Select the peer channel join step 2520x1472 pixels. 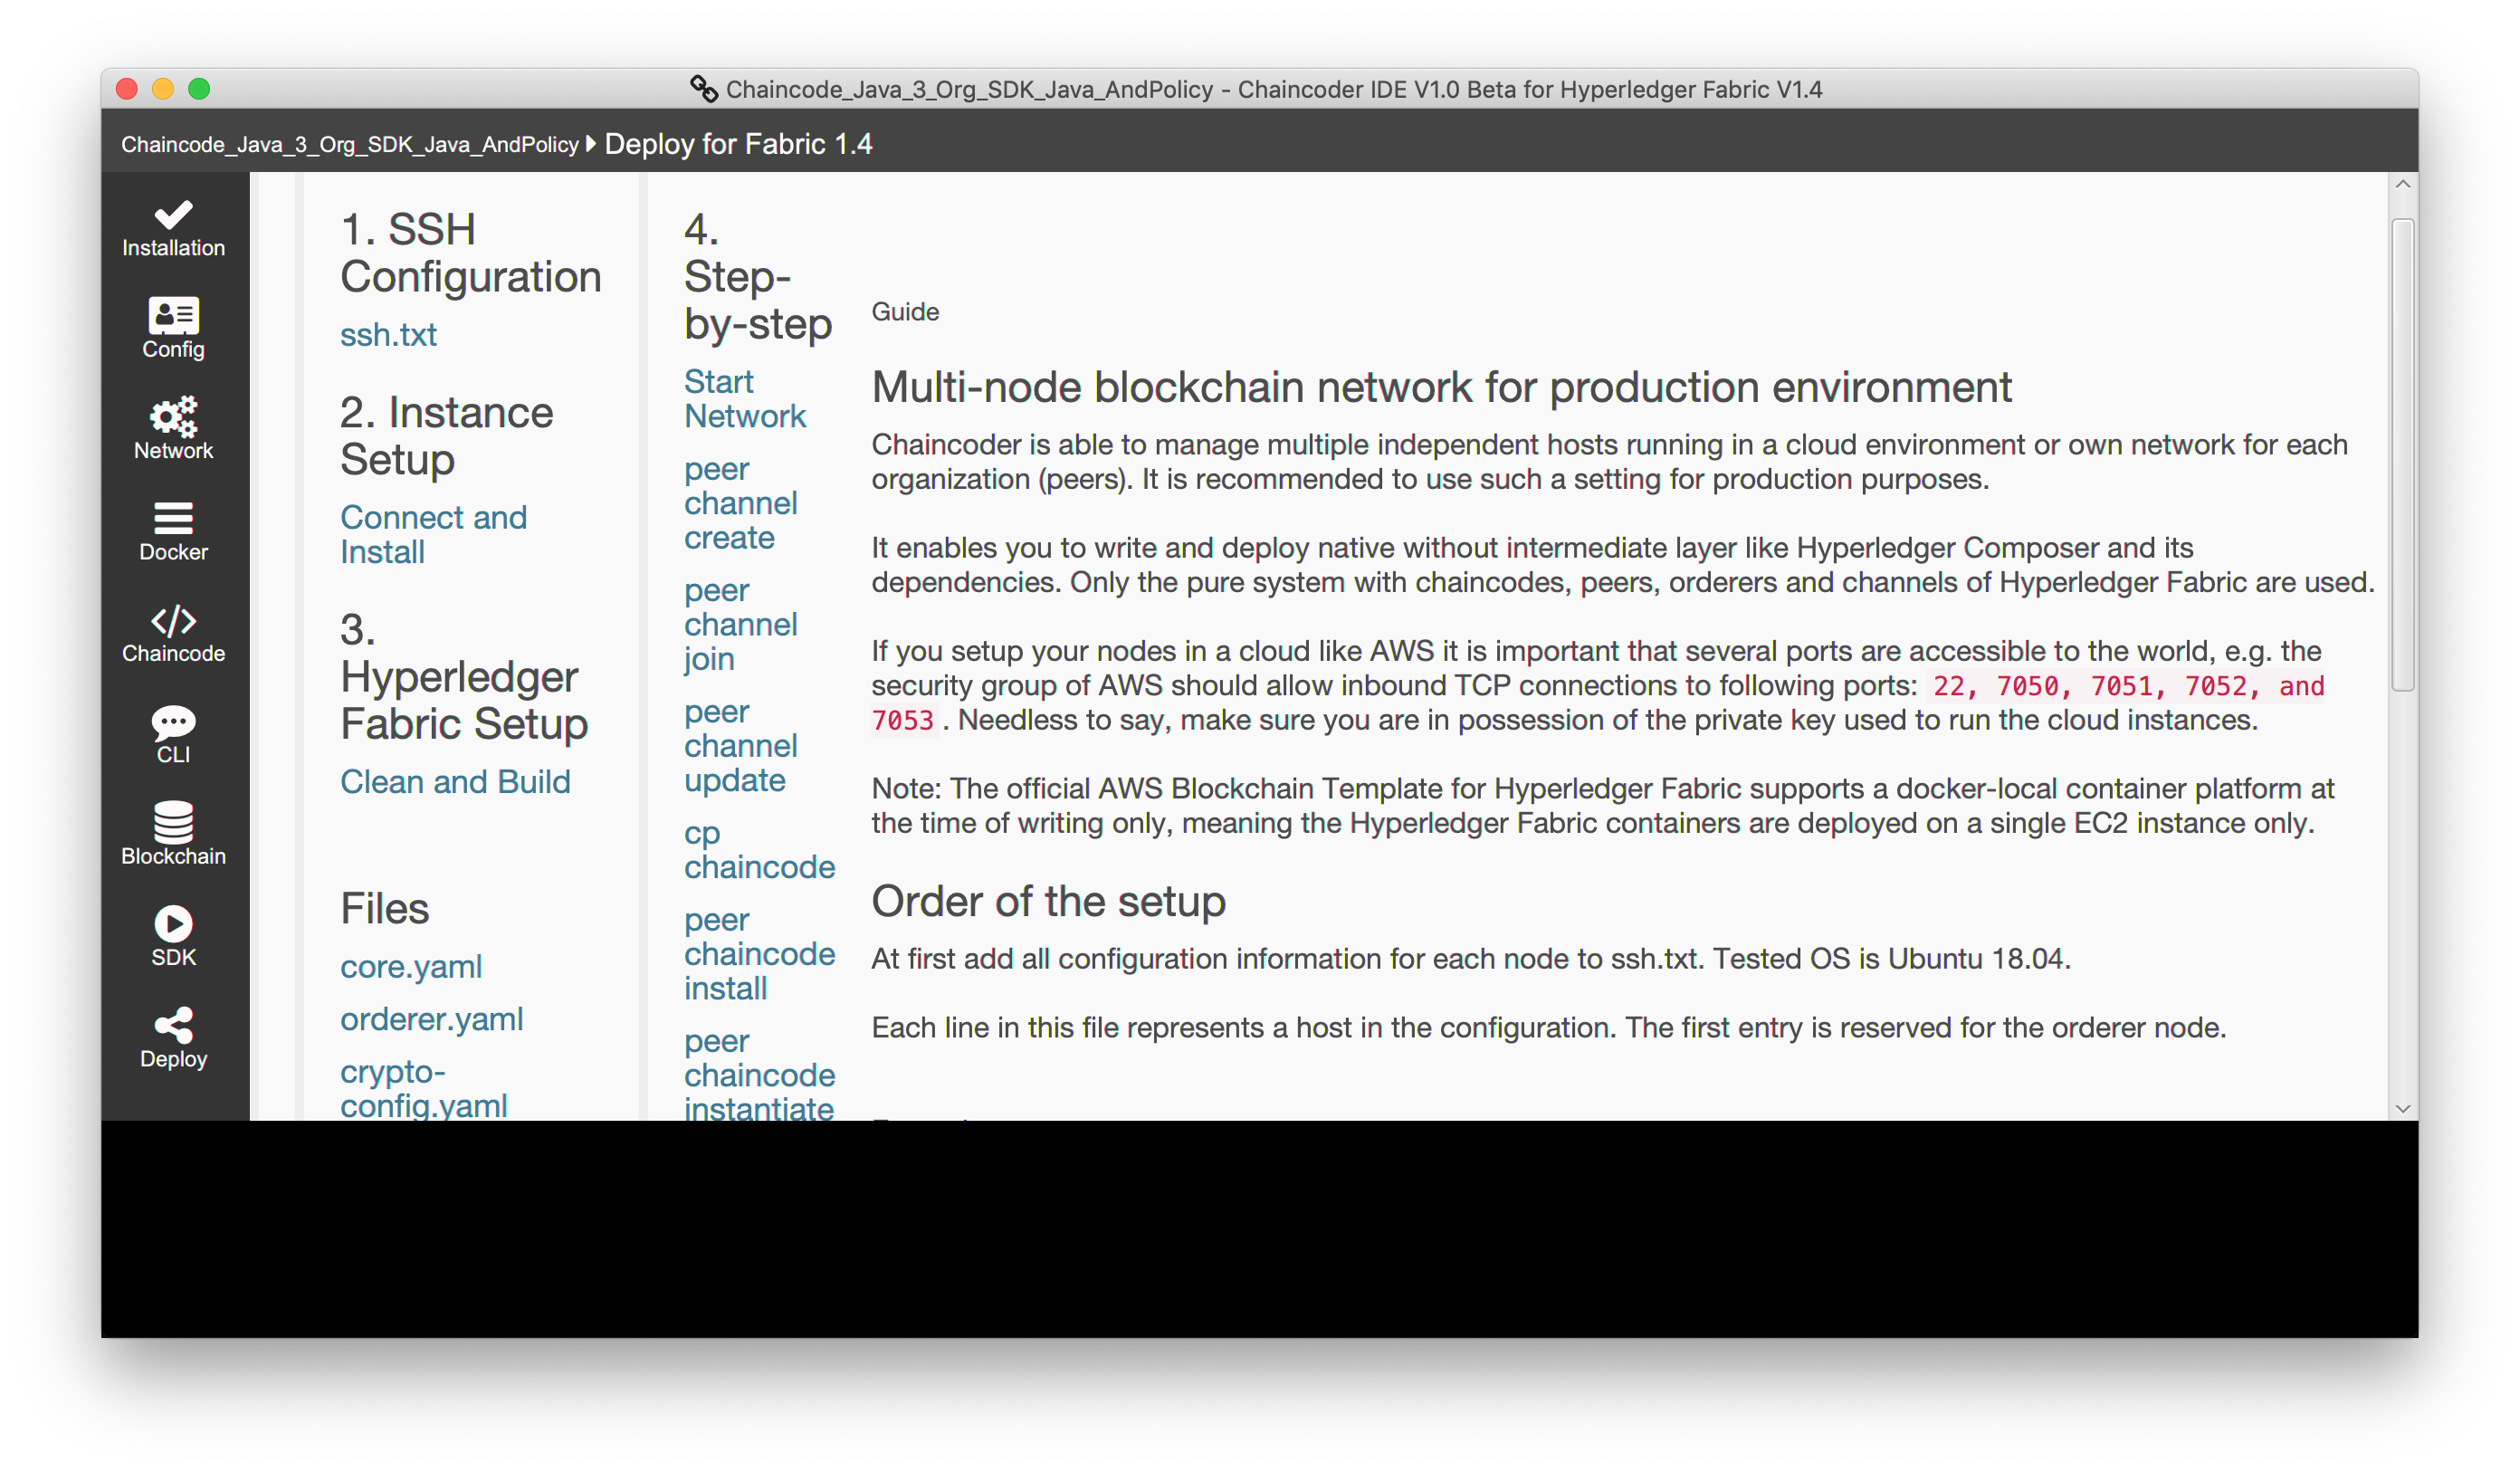740,625
